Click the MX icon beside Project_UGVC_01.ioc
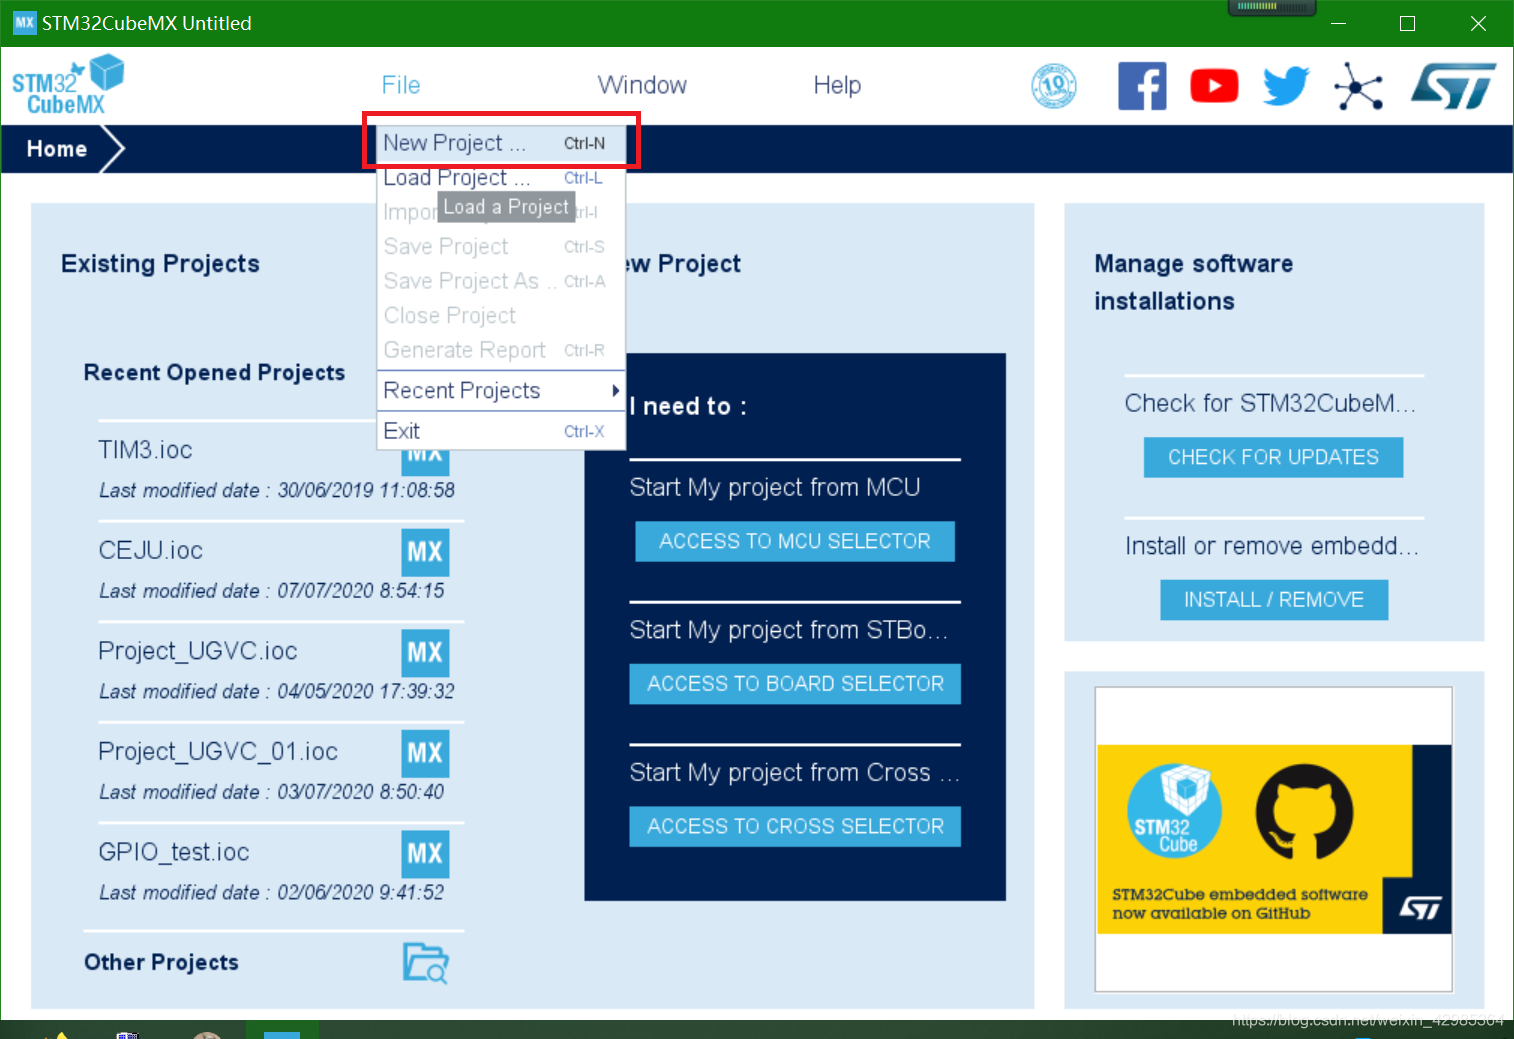This screenshot has width=1514, height=1039. (x=425, y=753)
